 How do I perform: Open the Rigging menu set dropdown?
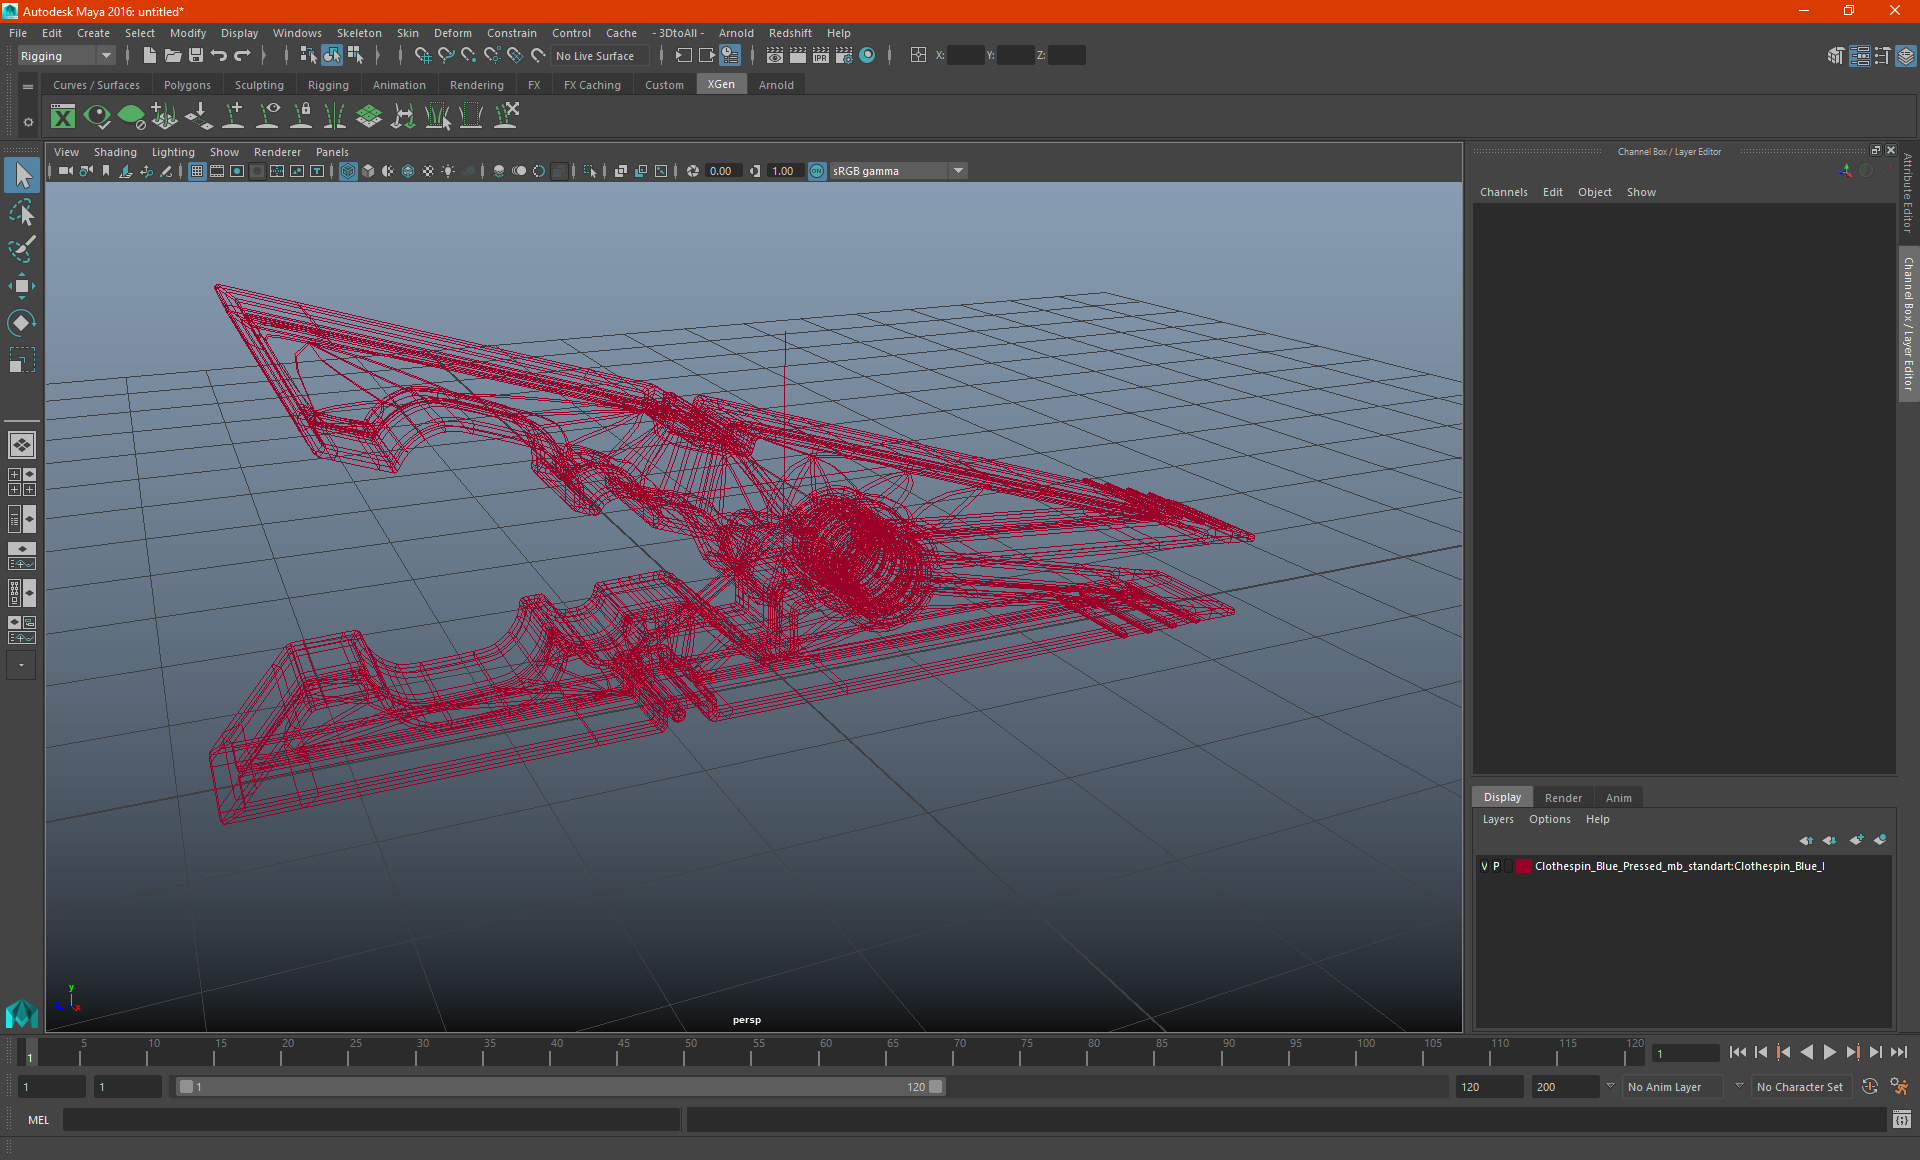pyautogui.click(x=66, y=56)
